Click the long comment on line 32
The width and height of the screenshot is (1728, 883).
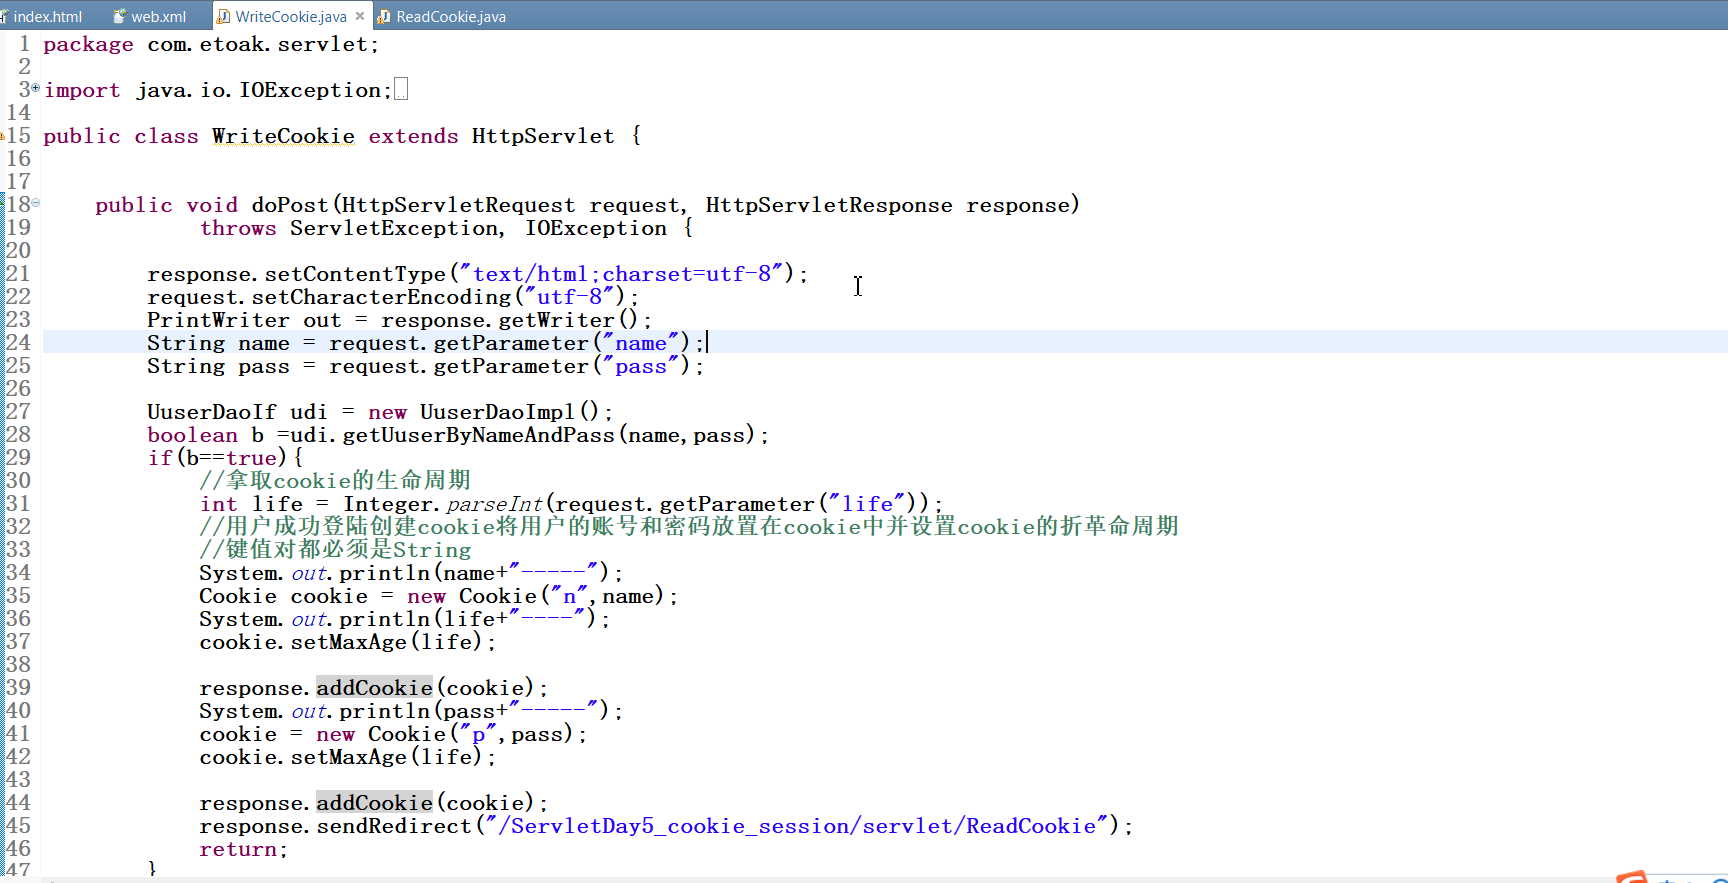coord(689,527)
